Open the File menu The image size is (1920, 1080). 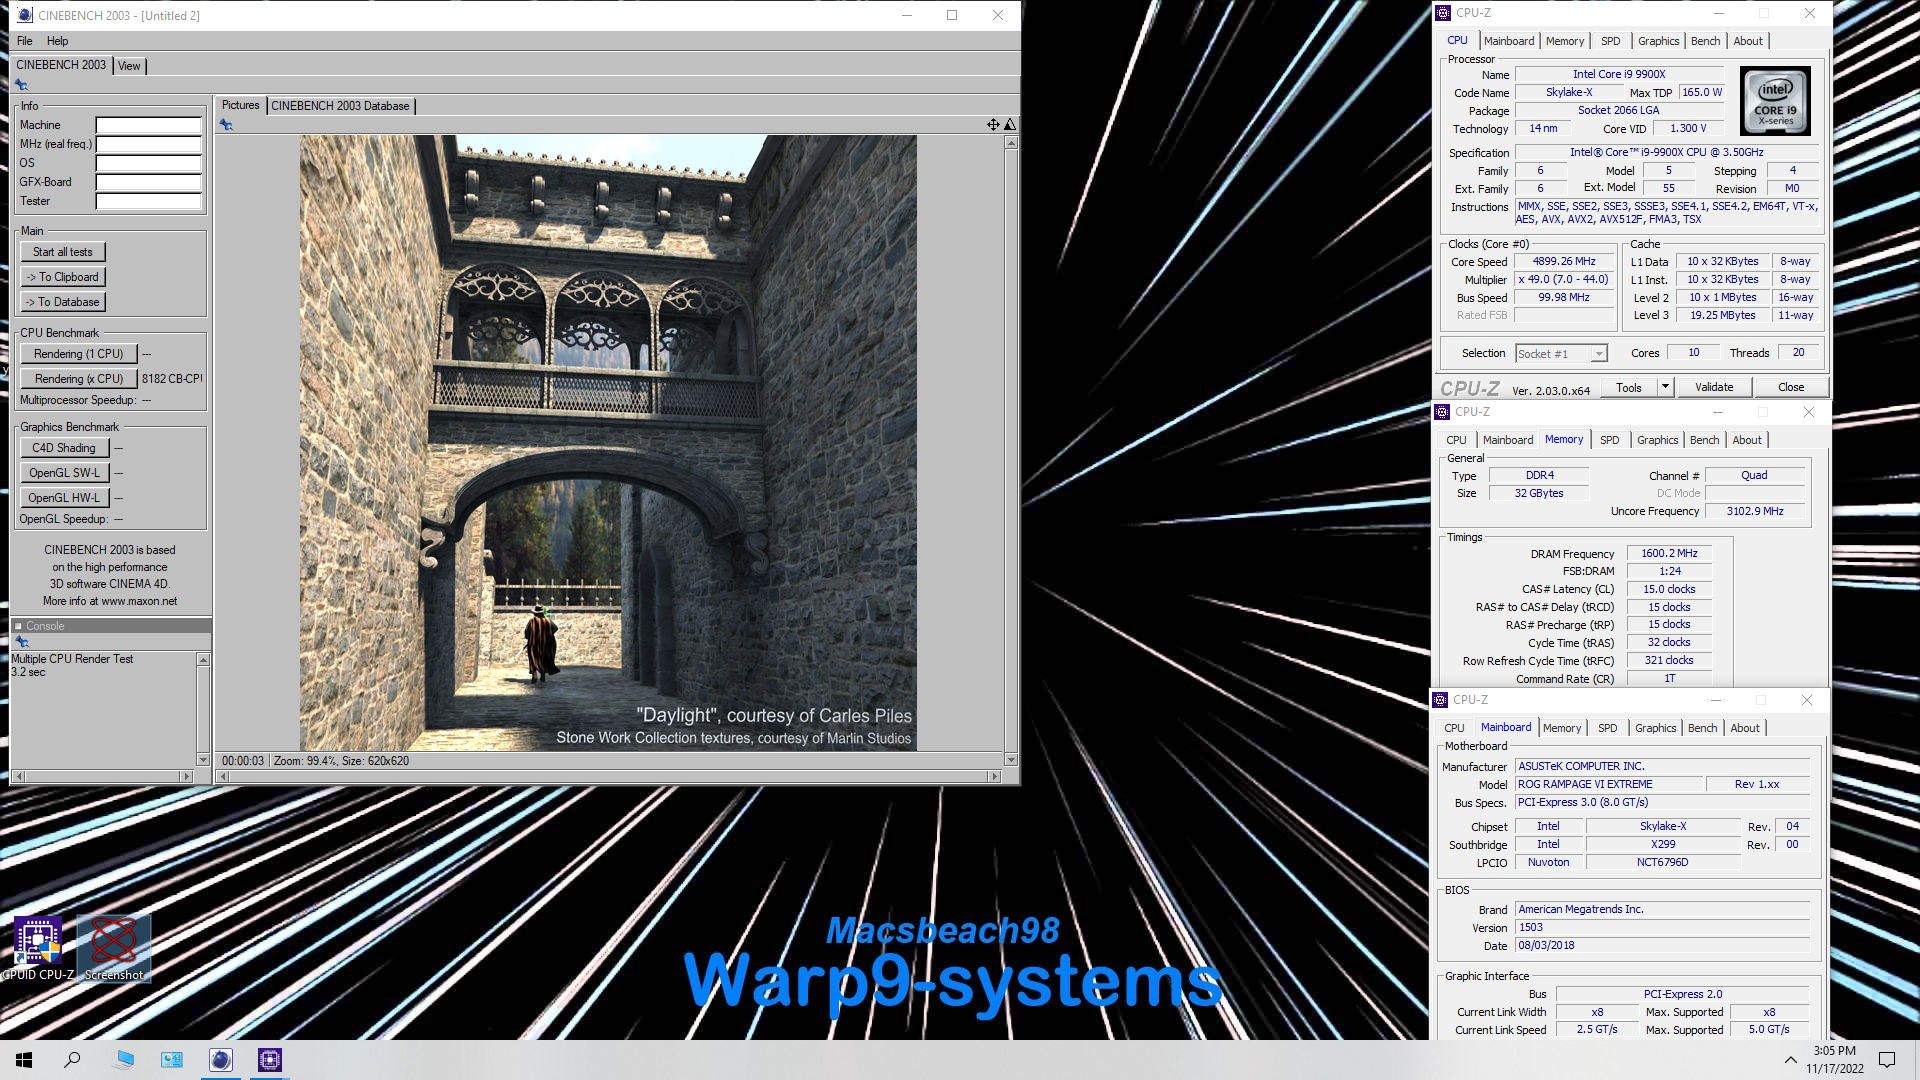coord(25,41)
